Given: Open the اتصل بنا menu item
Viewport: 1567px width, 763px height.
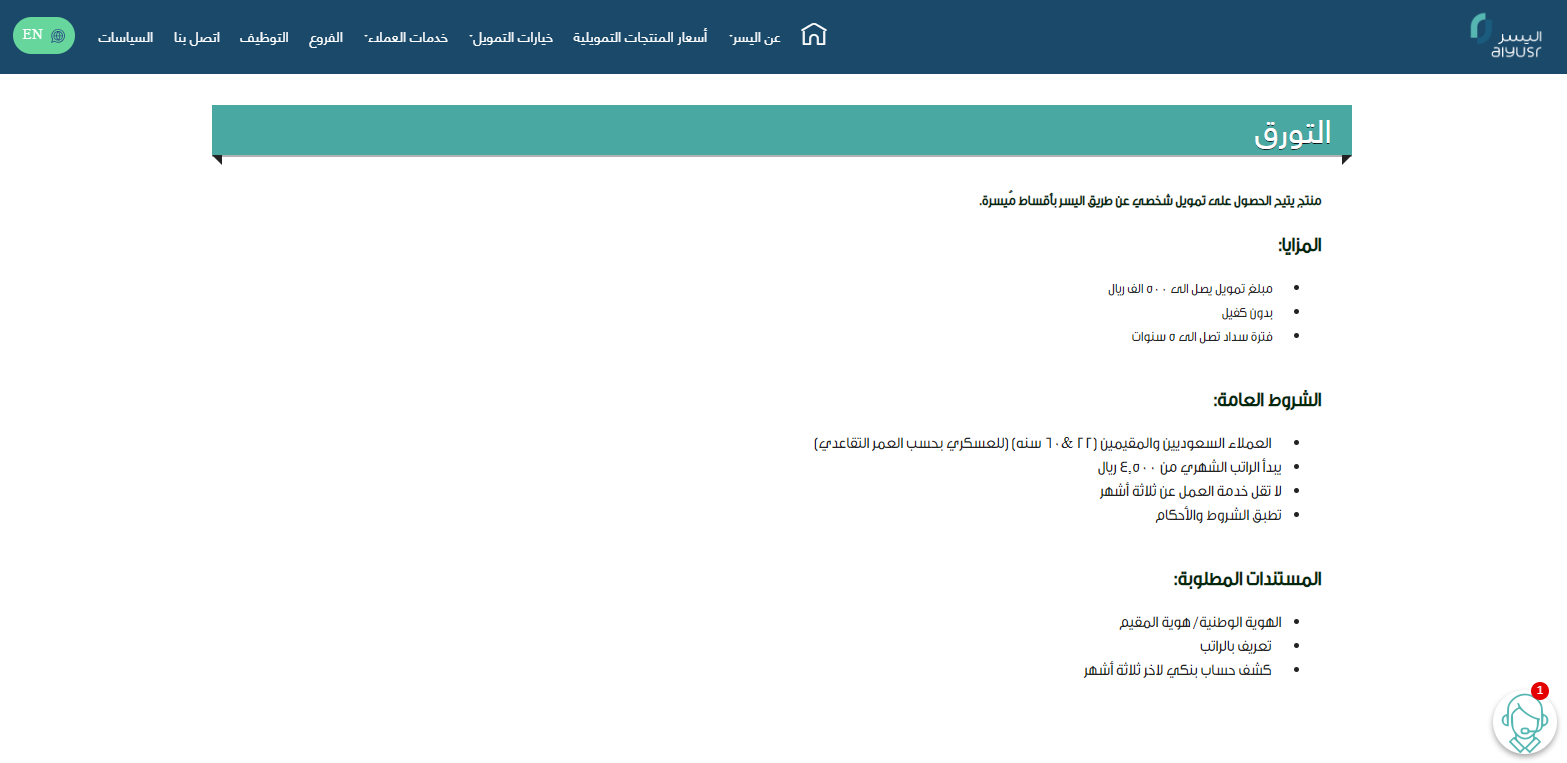Looking at the screenshot, I should (196, 38).
